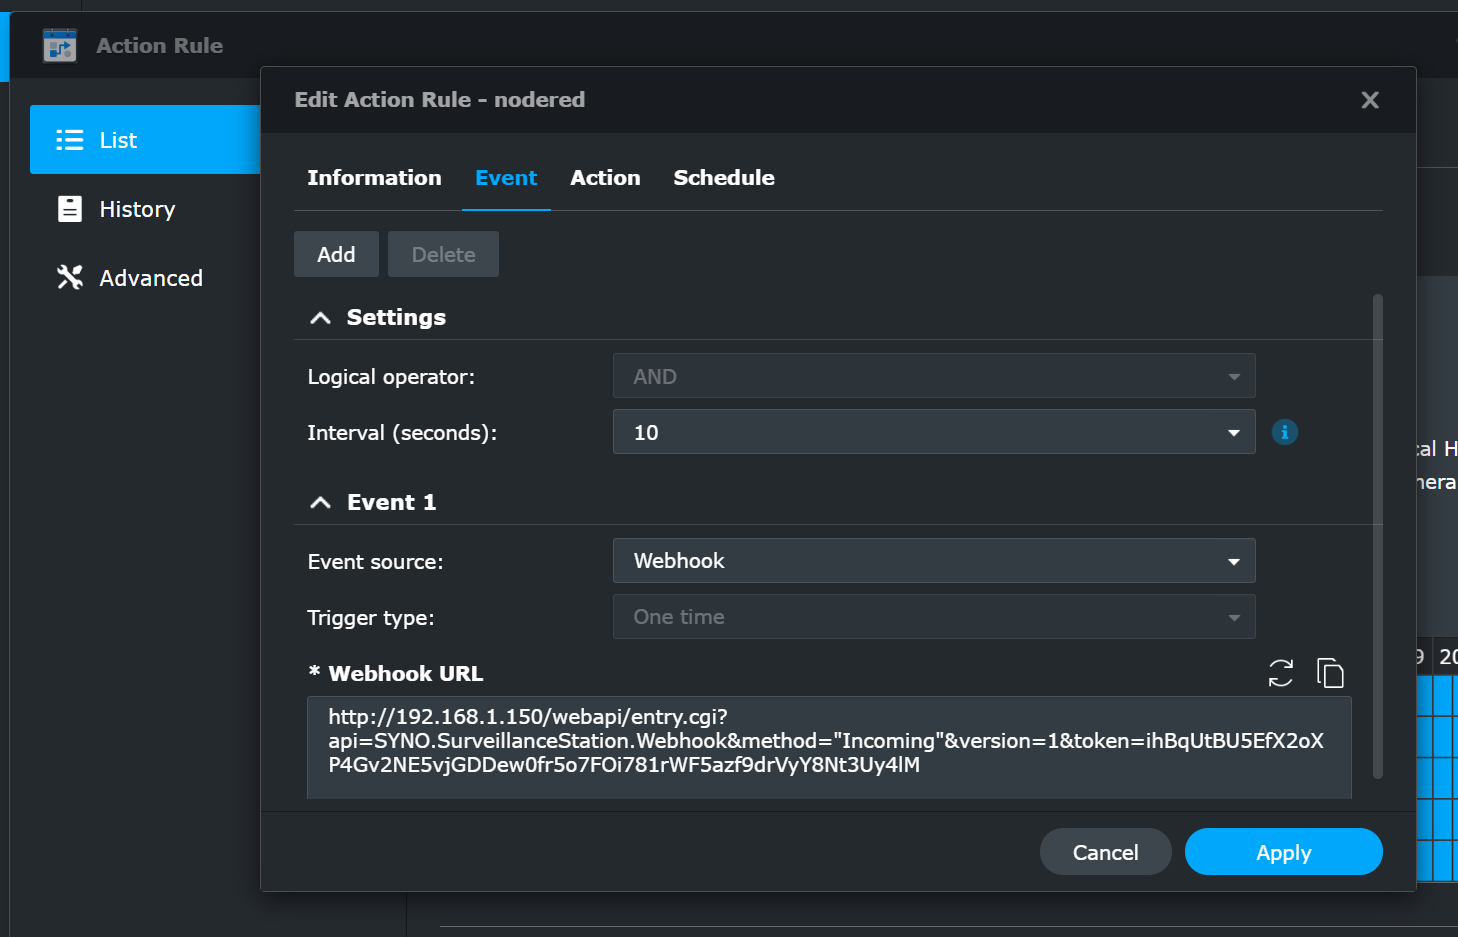Open the Interval (seconds) dropdown
Viewport: 1458px width, 937px height.
(x=933, y=432)
